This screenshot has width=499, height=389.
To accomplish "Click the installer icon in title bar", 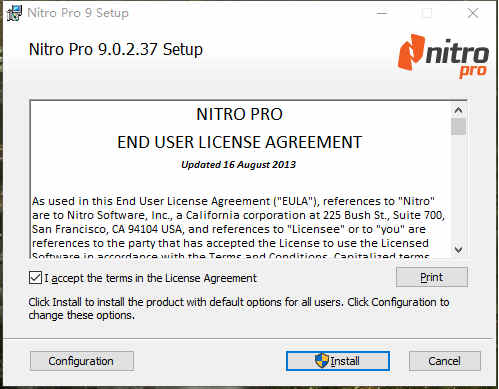I will click(x=14, y=14).
